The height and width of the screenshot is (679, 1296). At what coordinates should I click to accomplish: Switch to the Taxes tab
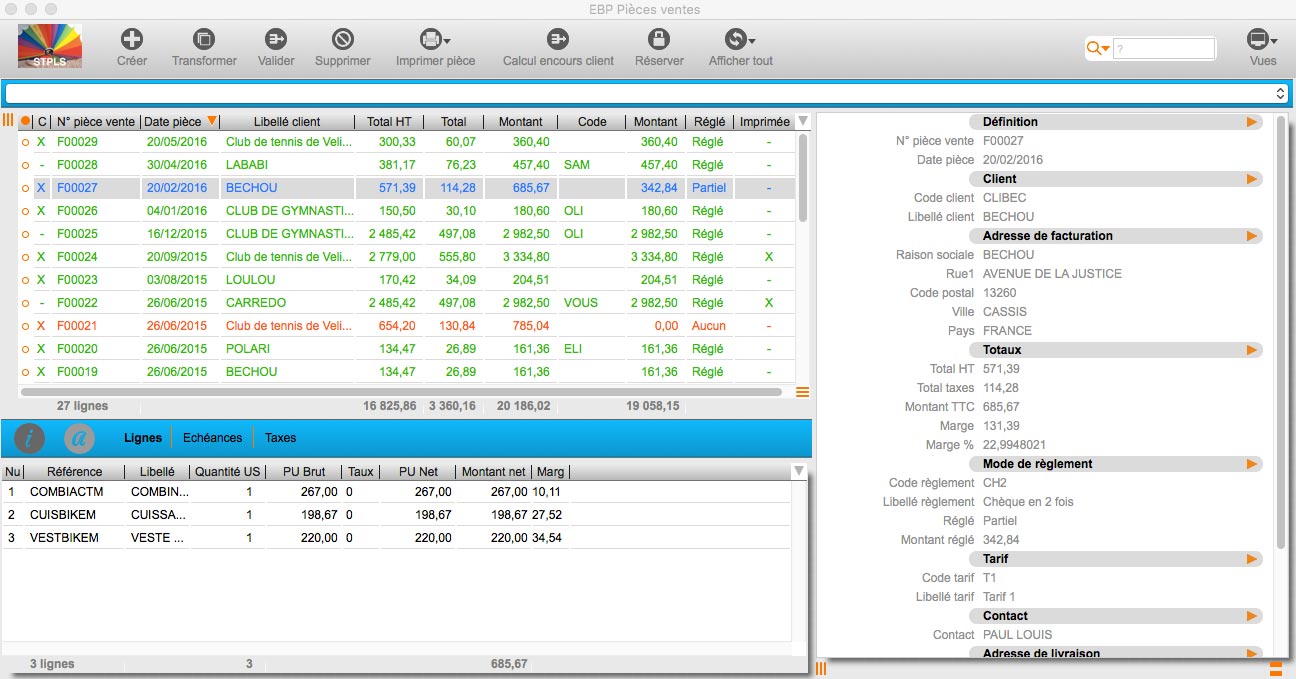click(280, 438)
